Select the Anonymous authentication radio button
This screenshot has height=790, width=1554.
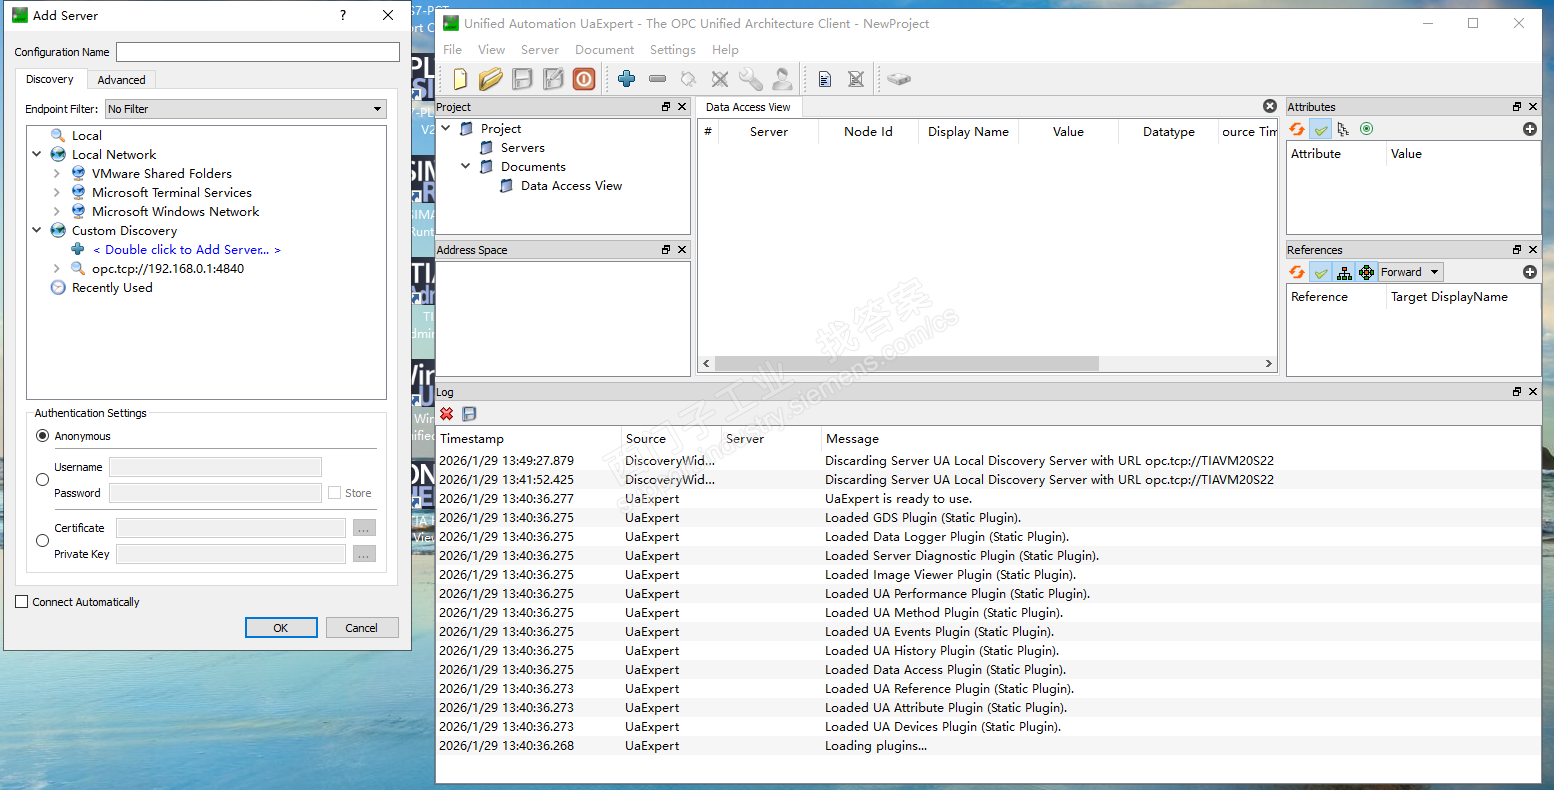42,436
